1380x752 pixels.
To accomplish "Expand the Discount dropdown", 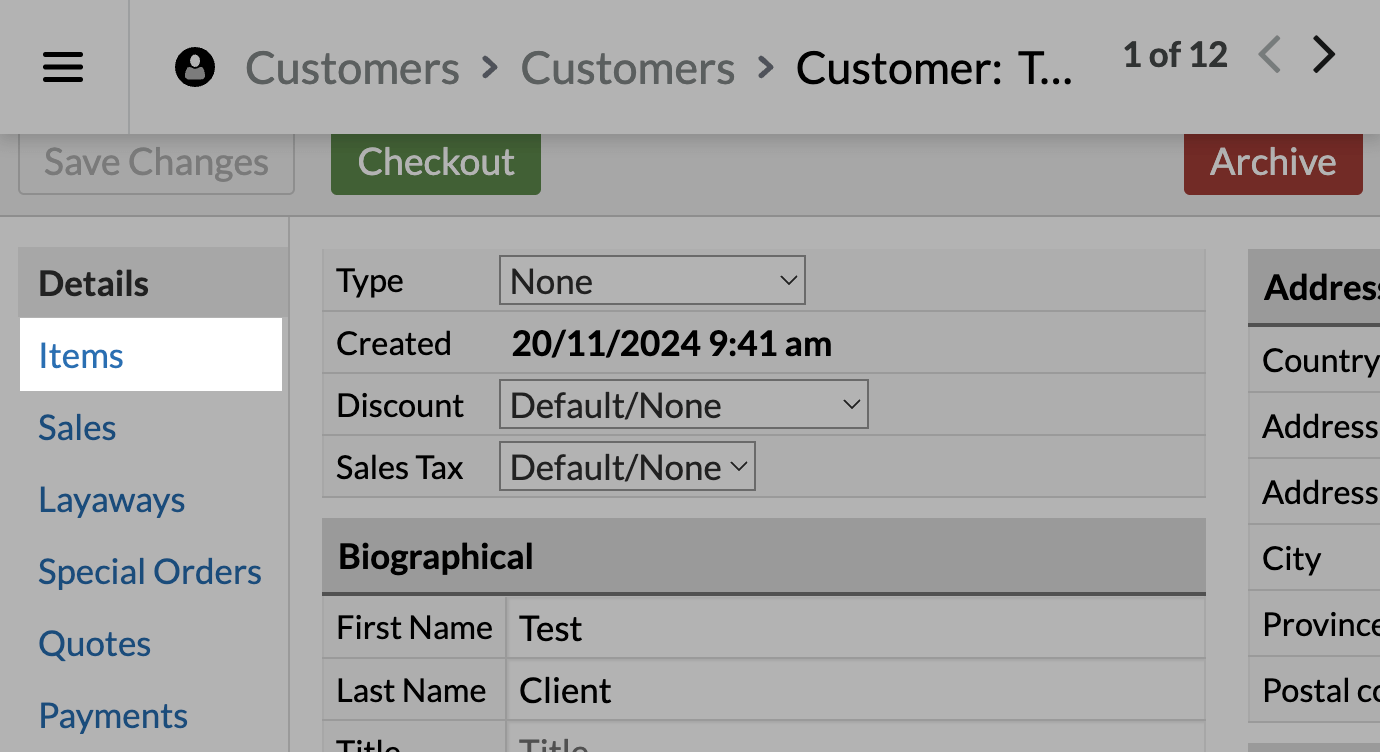I will [683, 405].
